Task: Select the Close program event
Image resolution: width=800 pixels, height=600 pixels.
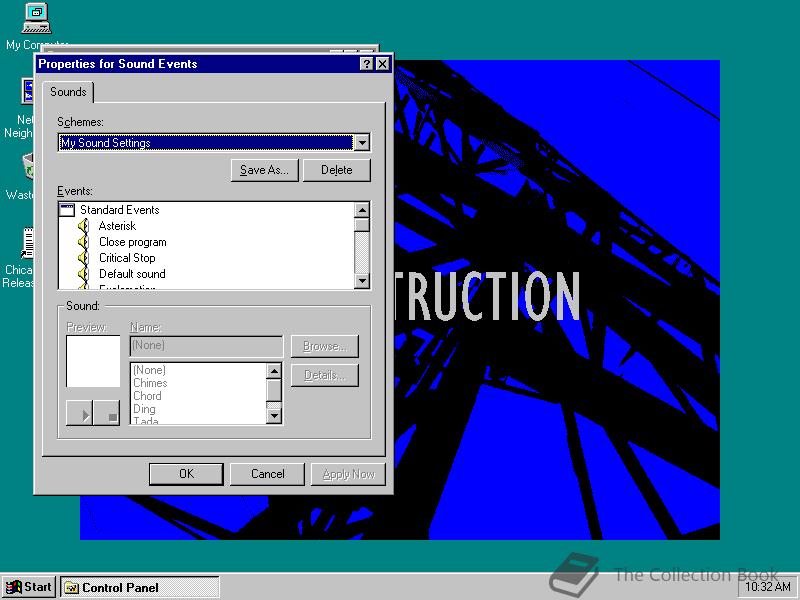Action: pos(133,242)
